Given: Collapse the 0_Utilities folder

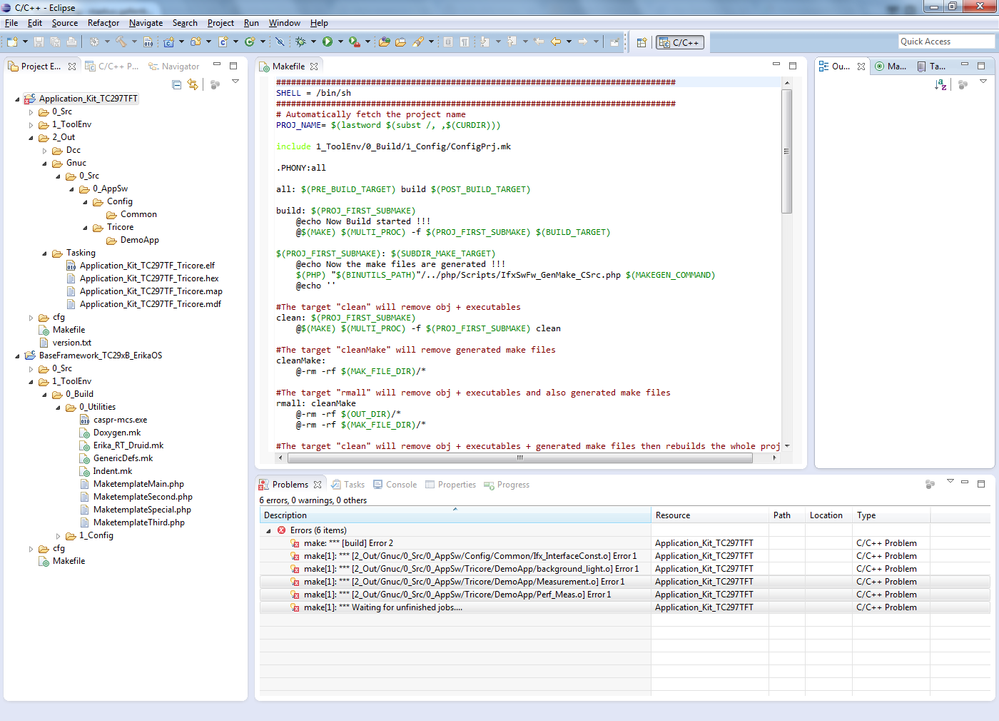Looking at the screenshot, I should [58, 408].
